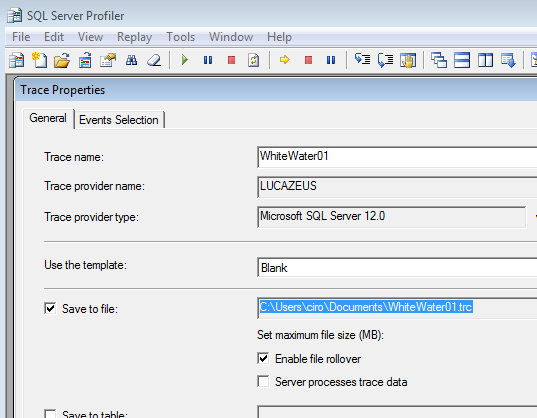Pause replay using the rightmost pause icon
Screen dimensions: 537x418
pos(331,60)
